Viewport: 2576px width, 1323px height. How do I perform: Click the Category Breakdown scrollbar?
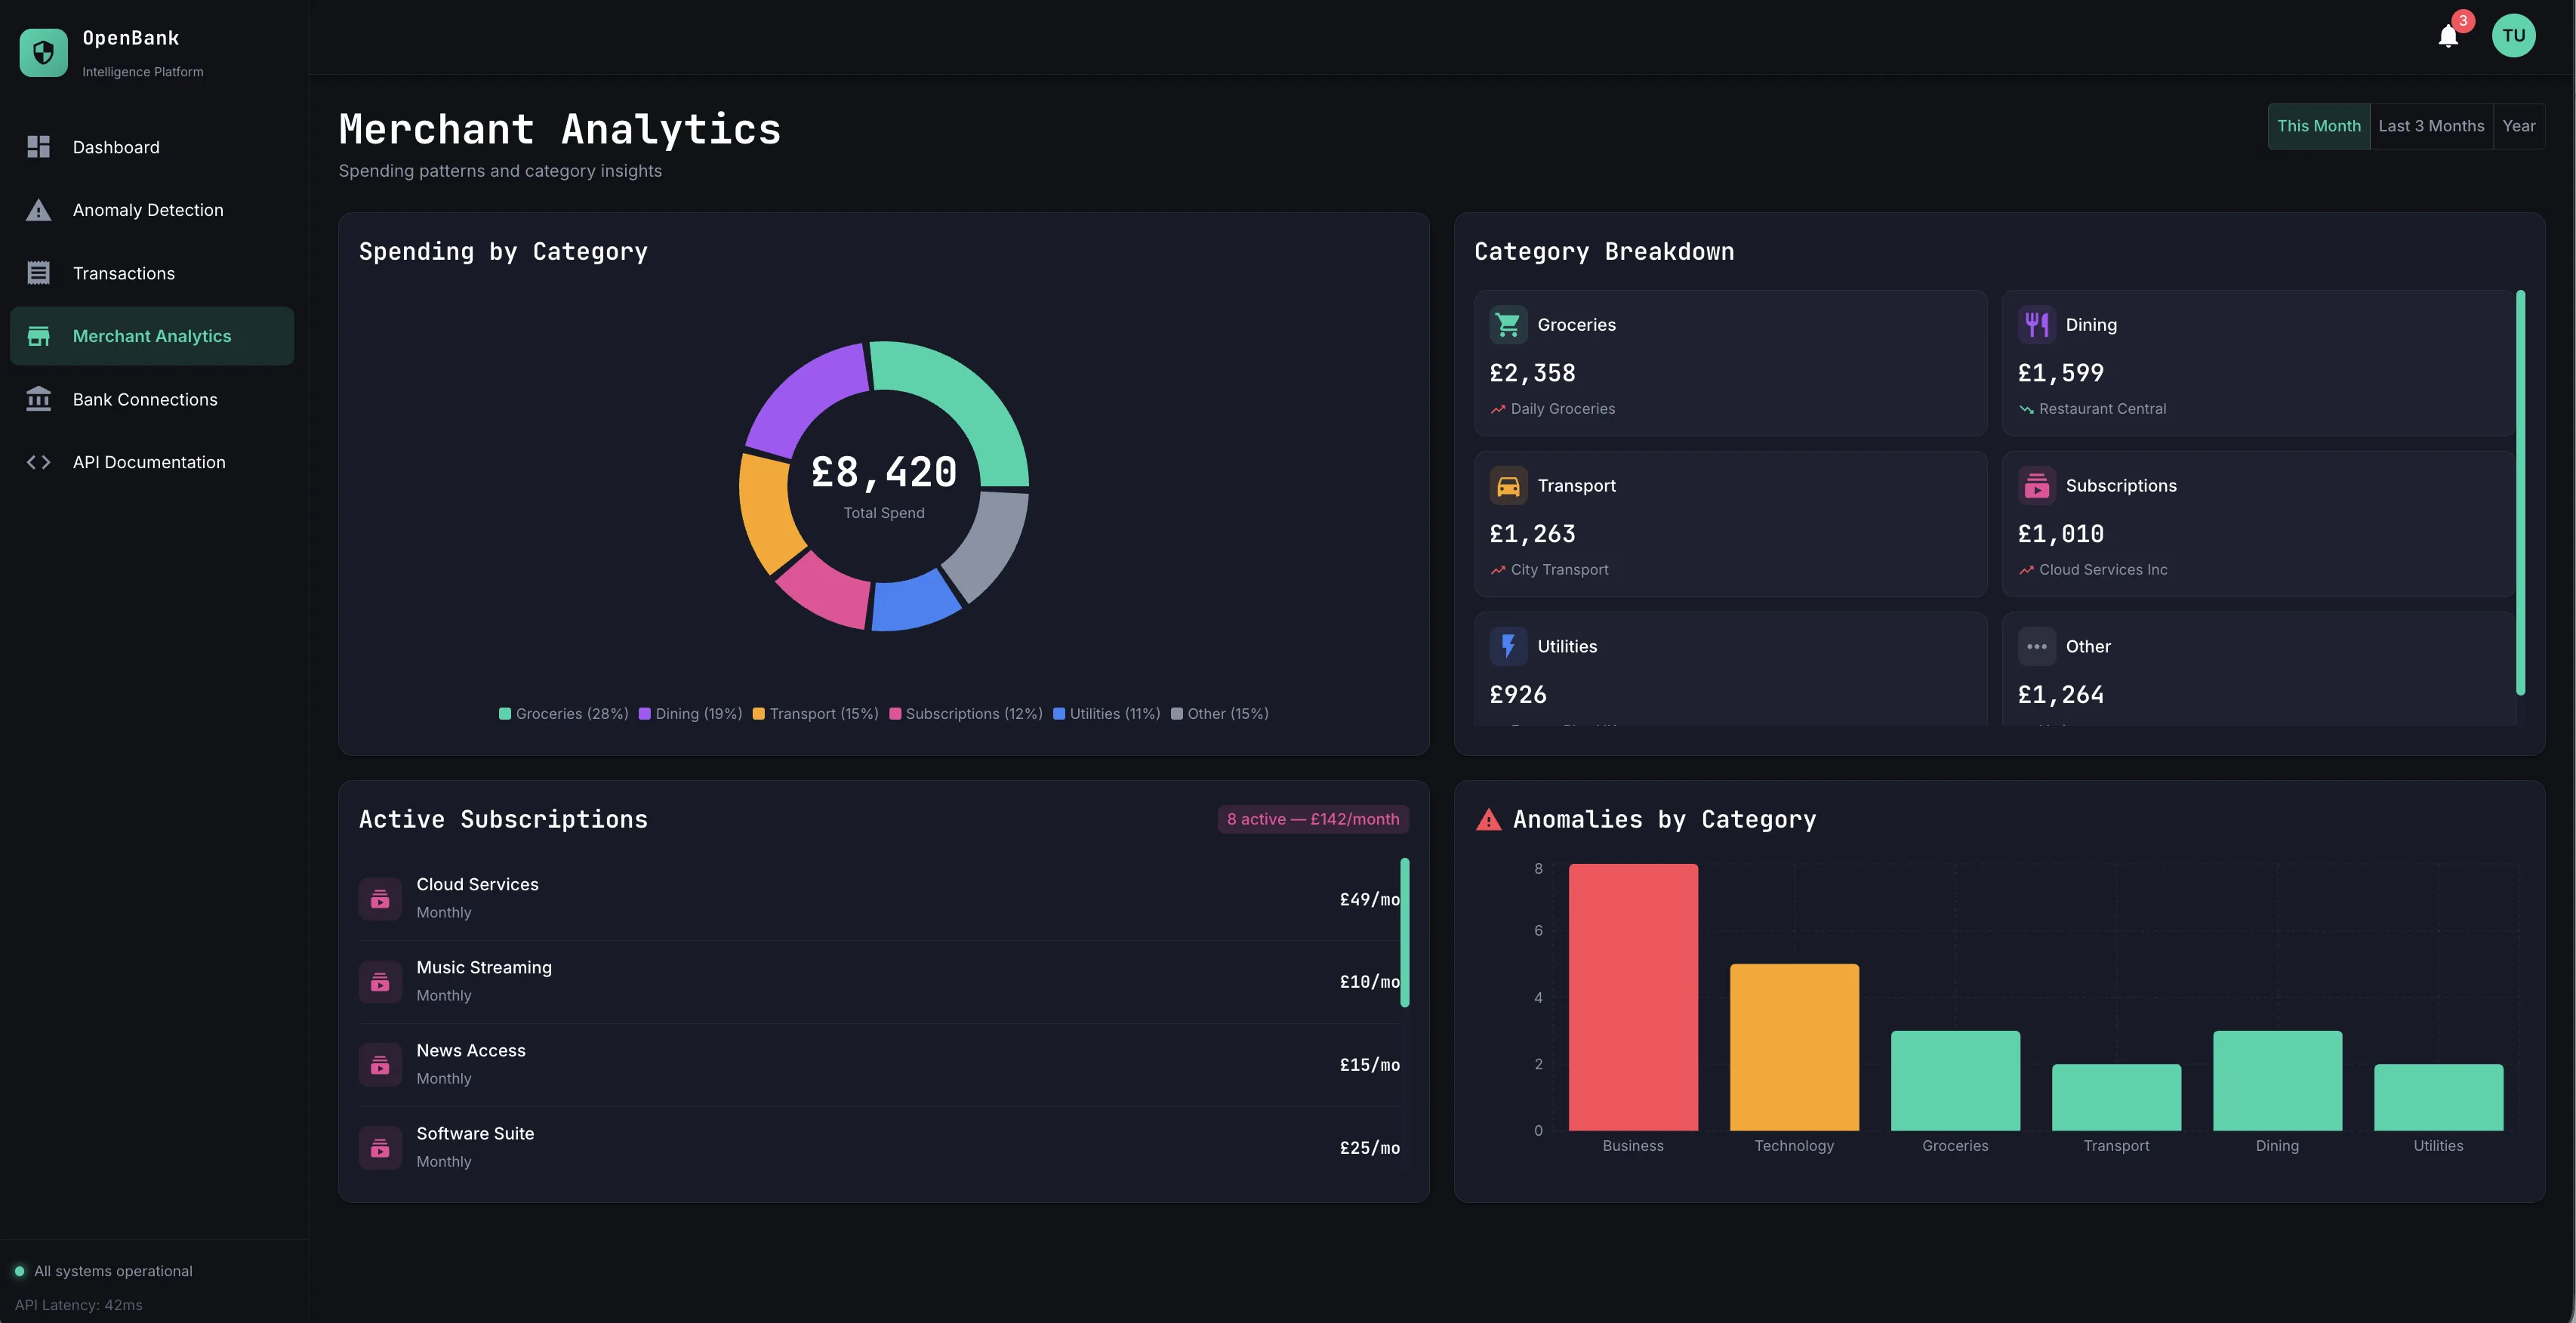coord(2520,492)
